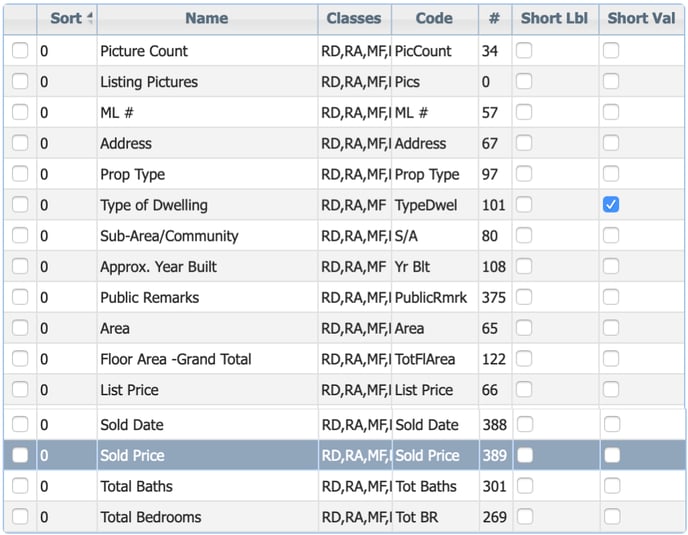Toggle Short Lbl for ML # row
This screenshot has width=688, height=535.
pyautogui.click(x=524, y=112)
